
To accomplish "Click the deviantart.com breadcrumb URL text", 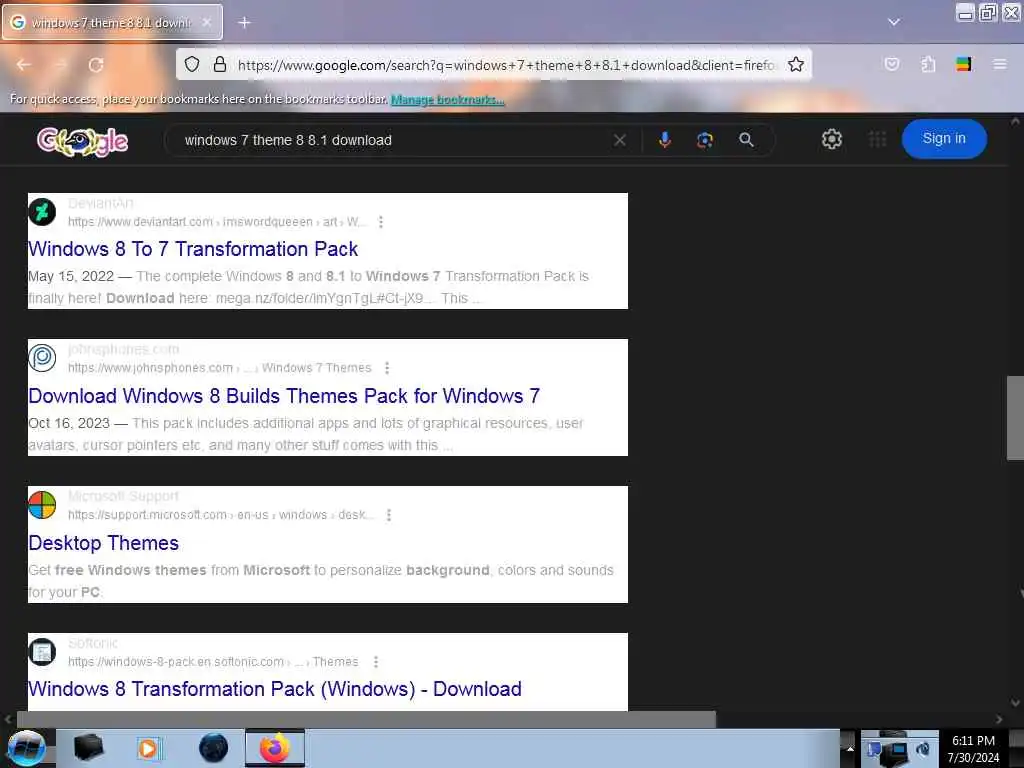I will [x=217, y=222].
